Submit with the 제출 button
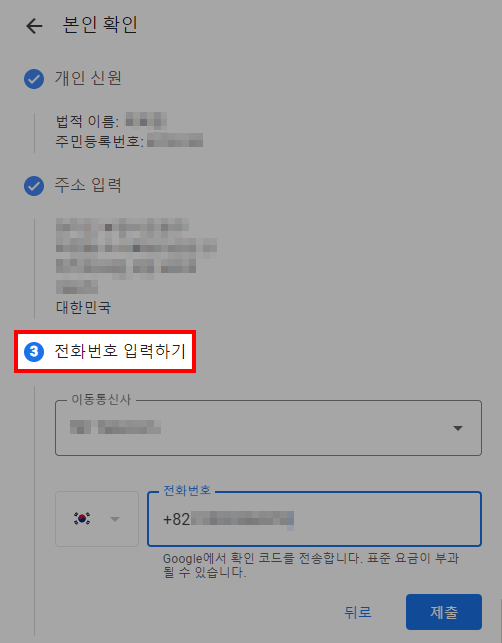Screen dimensions: 502x643 click(x=444, y=612)
